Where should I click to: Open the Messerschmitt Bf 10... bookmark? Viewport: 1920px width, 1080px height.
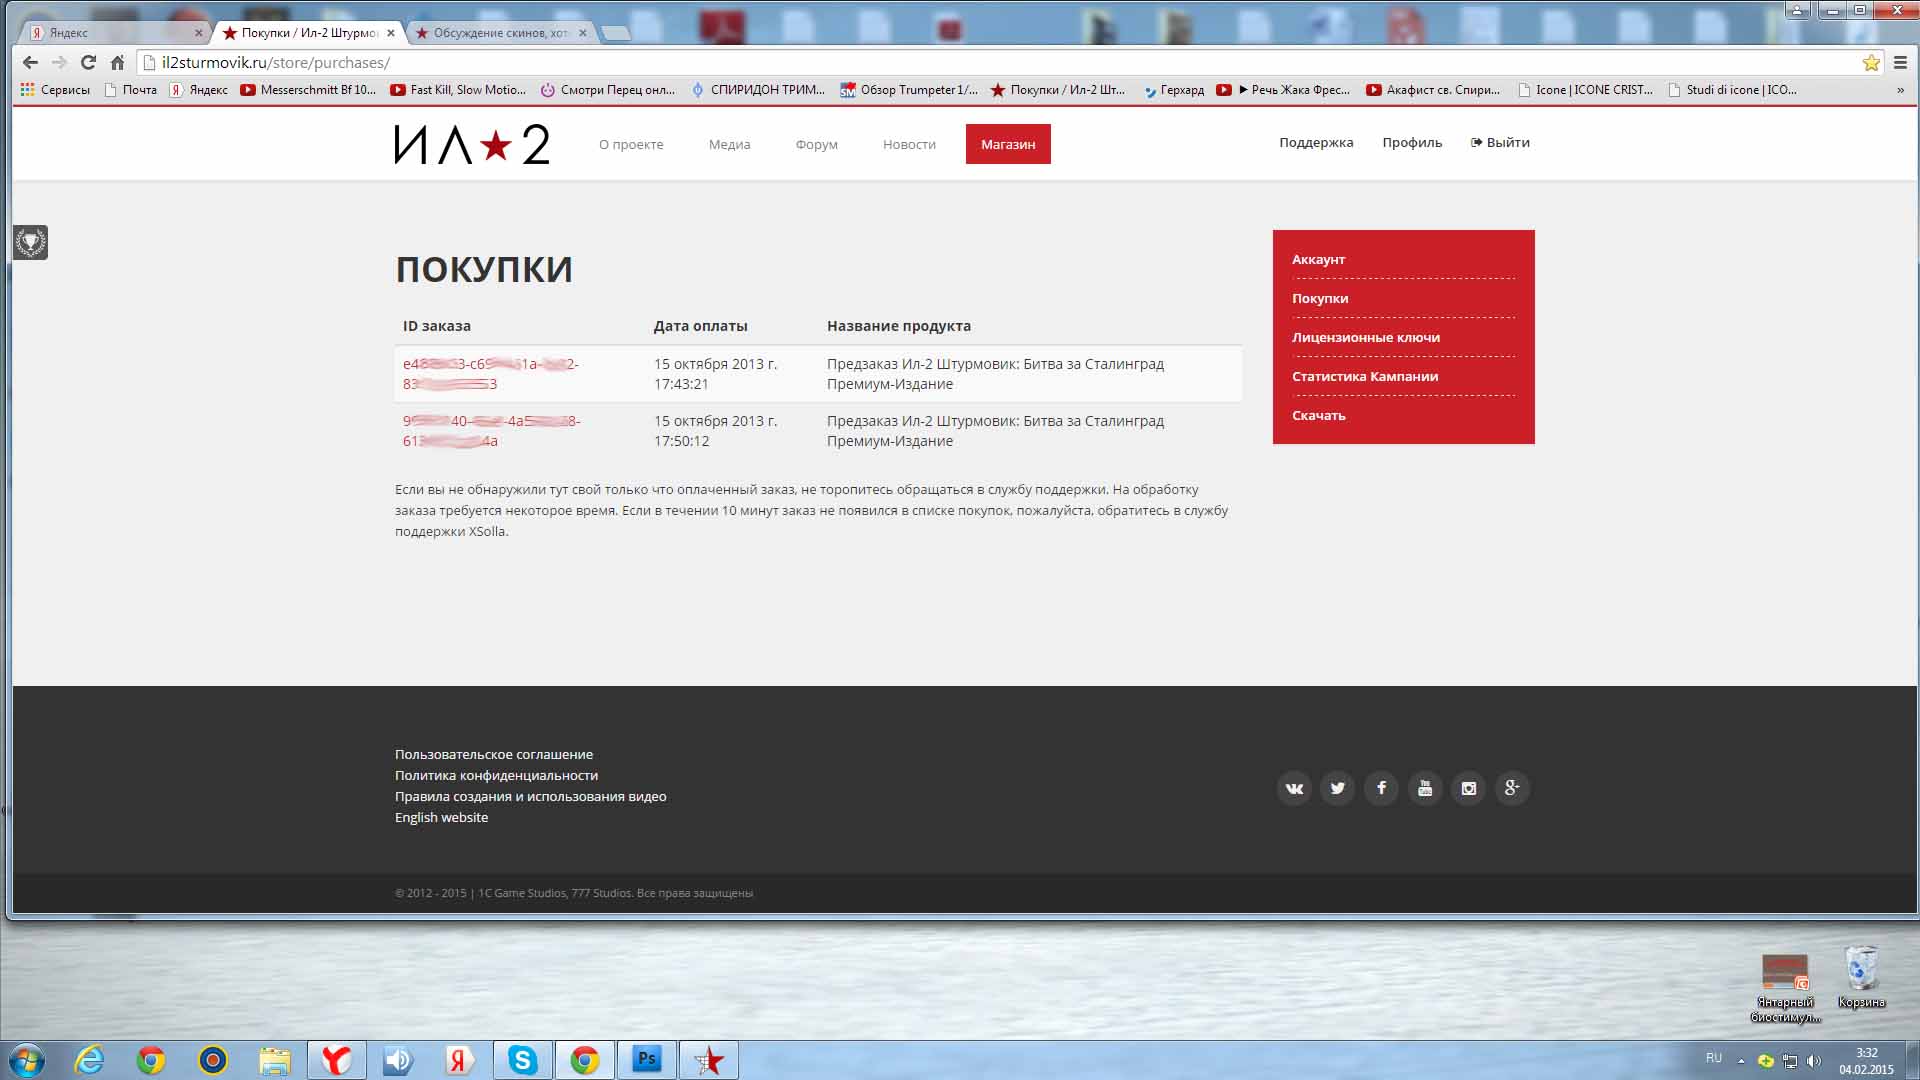tap(308, 90)
